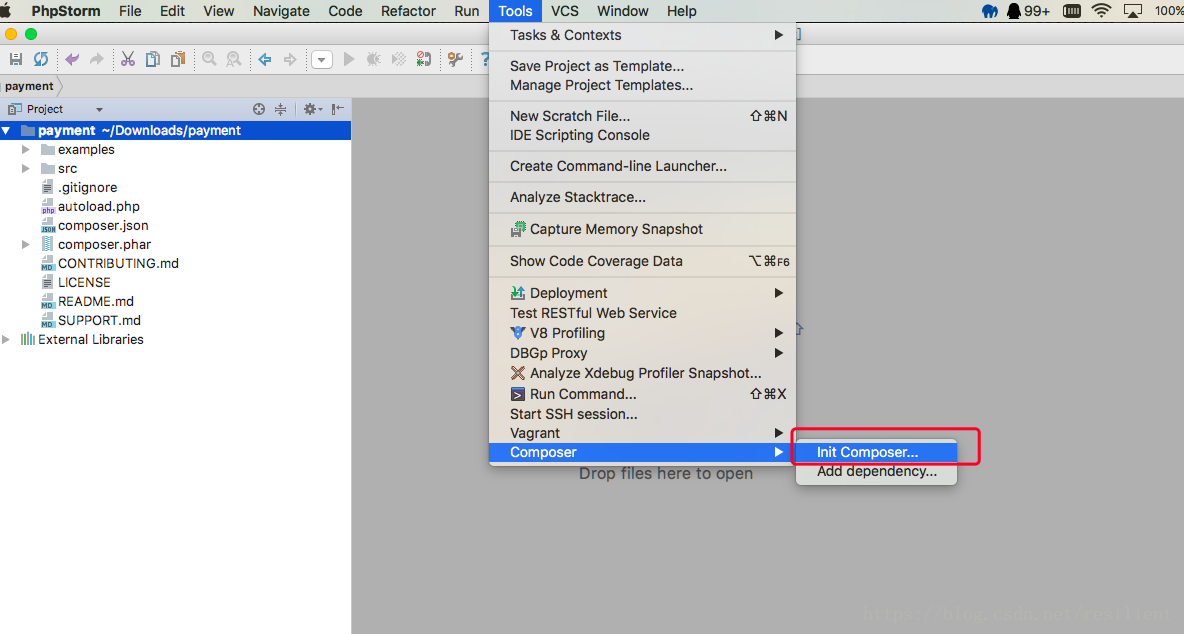Click the Save All toolbar icon
Viewport: 1184px width, 634px height.
point(15,59)
